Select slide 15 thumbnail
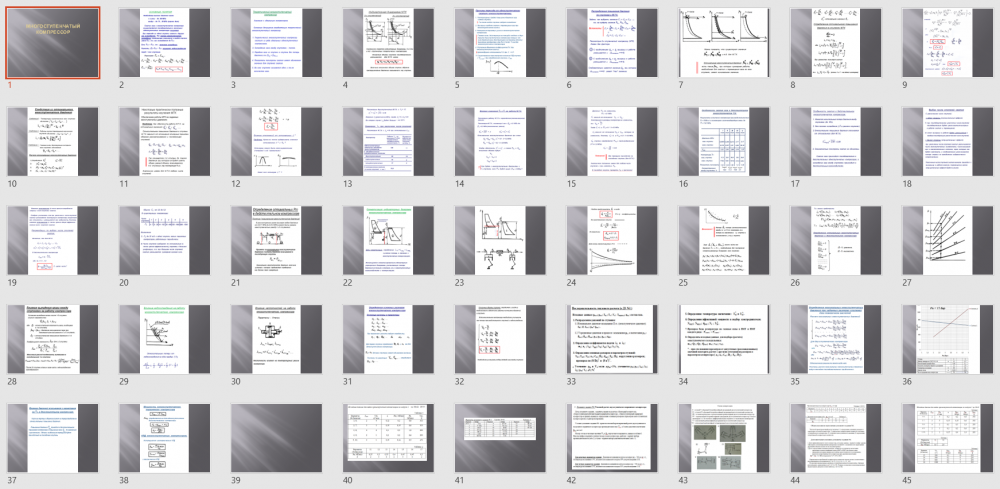This screenshot has width=1000, height=489. (612, 142)
